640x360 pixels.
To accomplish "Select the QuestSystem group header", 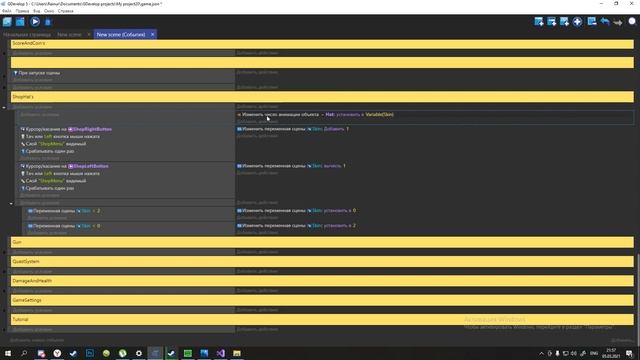I will coord(322,261).
